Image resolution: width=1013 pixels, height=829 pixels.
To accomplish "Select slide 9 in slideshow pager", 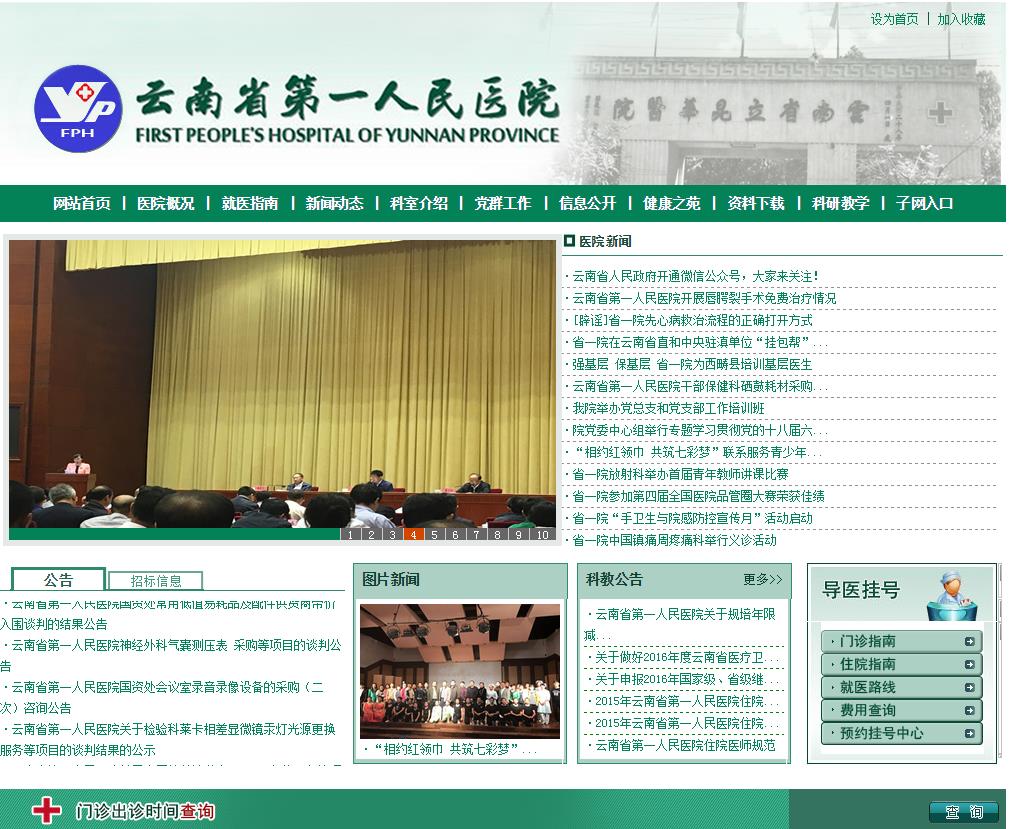I will [518, 534].
